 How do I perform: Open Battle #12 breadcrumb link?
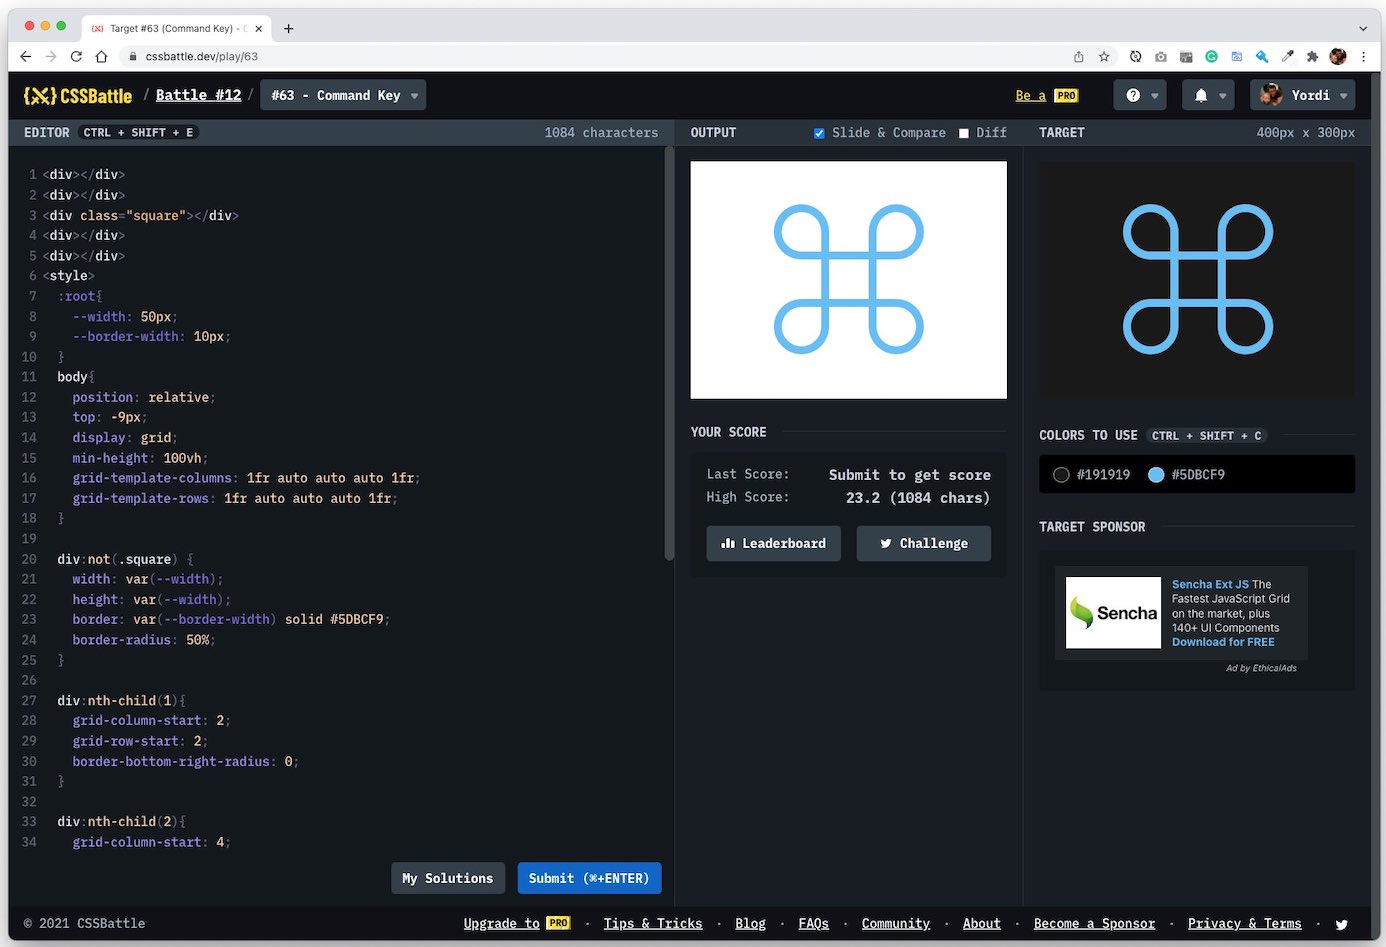coord(198,95)
